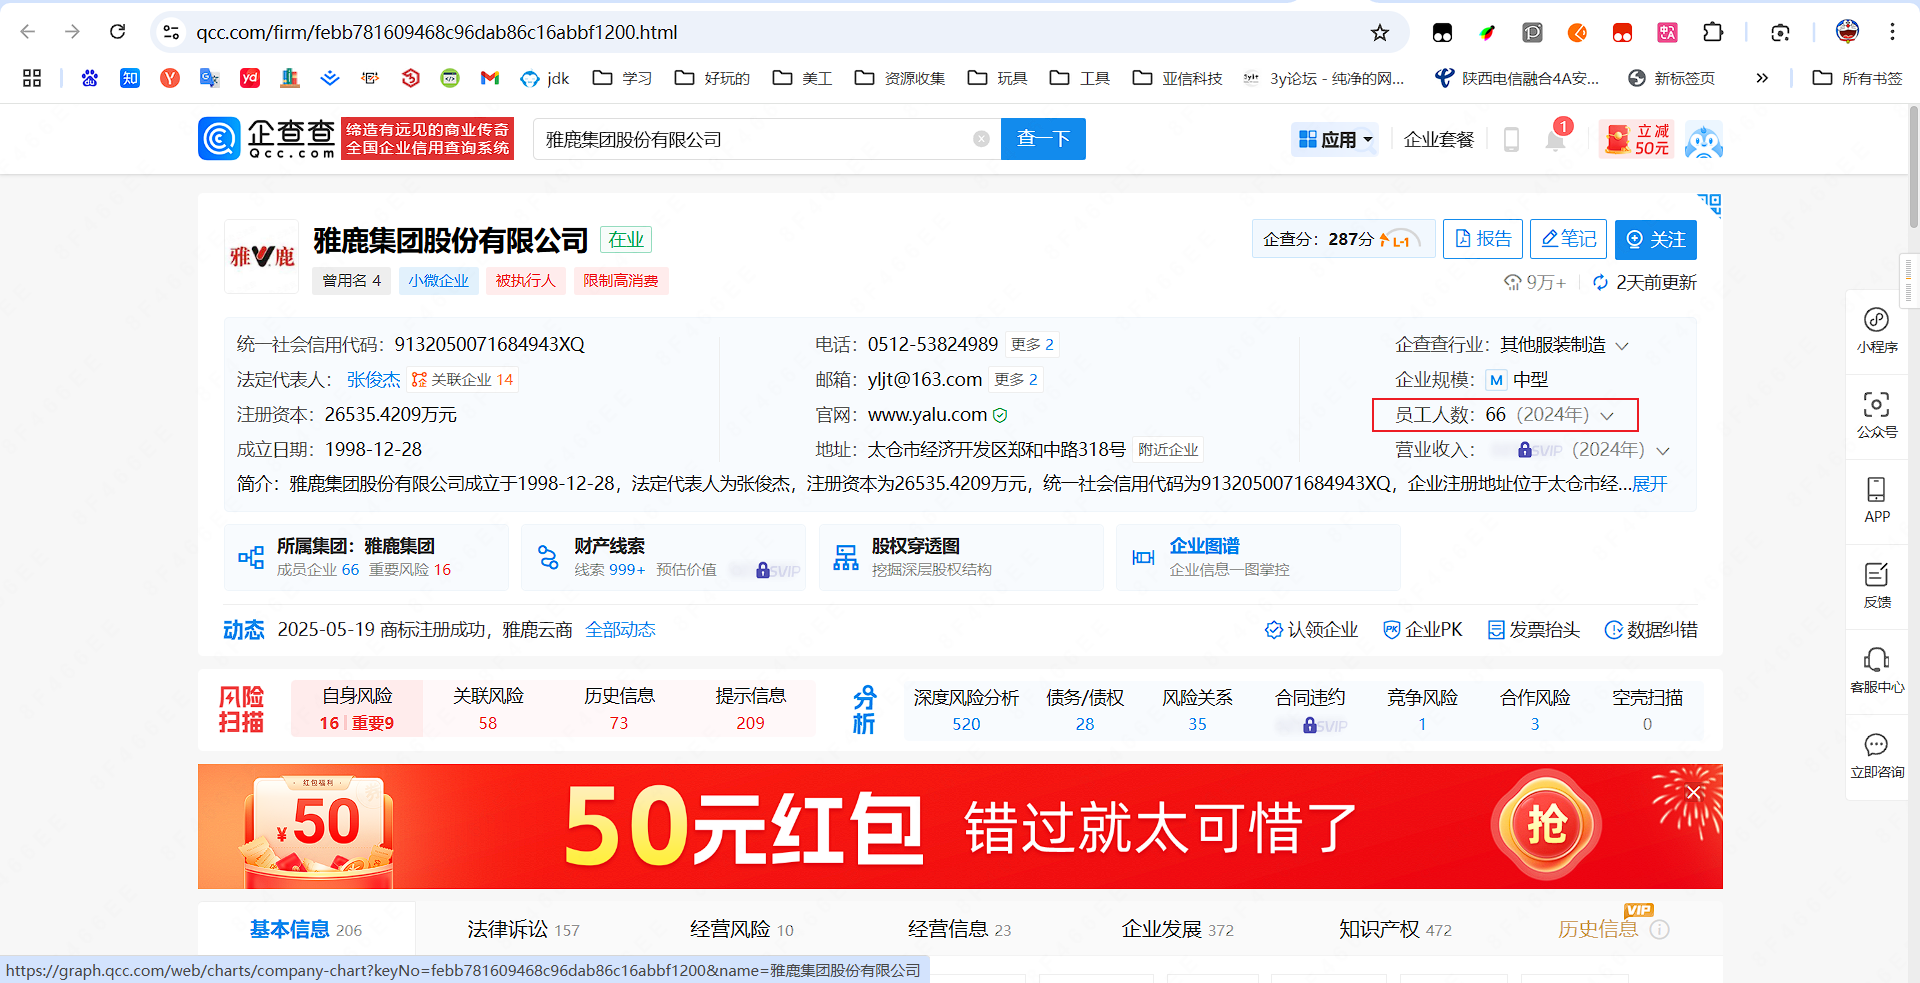
Task: Open the 小程序 sidebar icon
Action: 1876,330
